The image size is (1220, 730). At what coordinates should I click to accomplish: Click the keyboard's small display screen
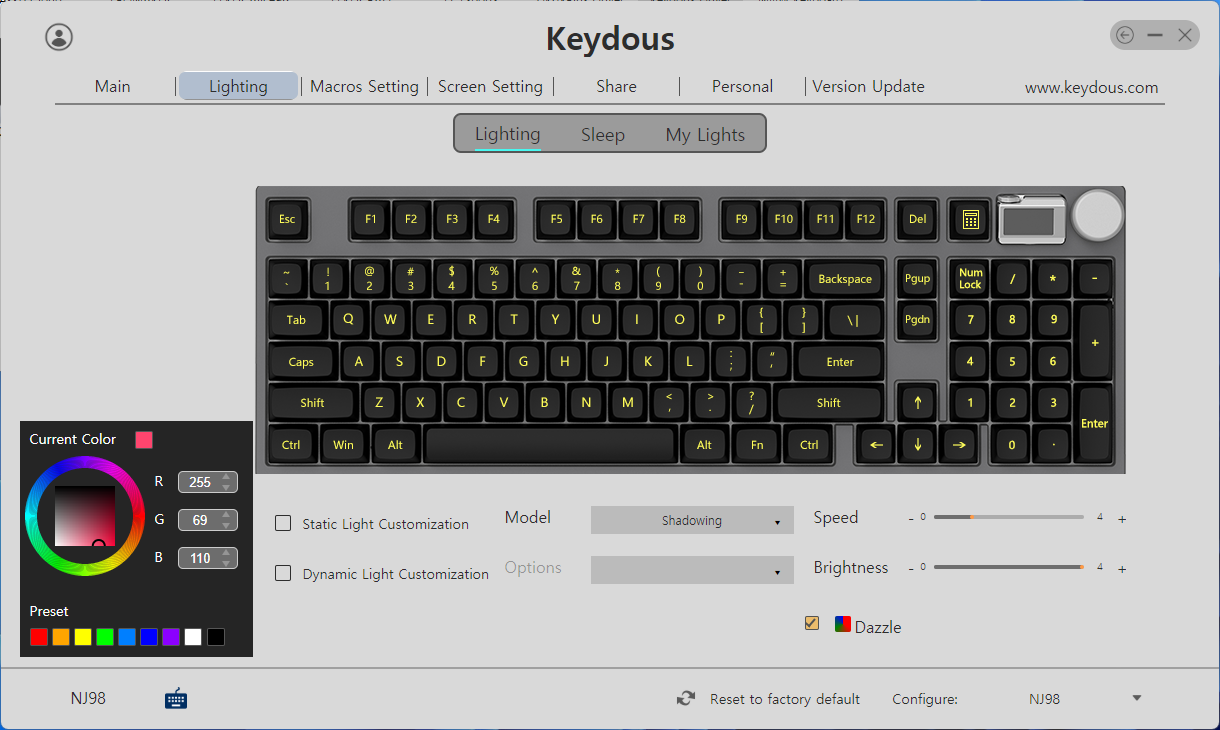click(x=1033, y=220)
